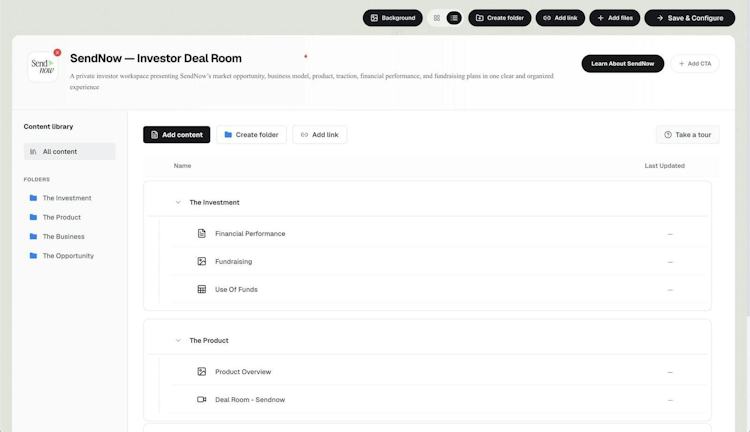The image size is (750, 432).
Task: Start the Take a tour guide
Action: (x=688, y=135)
